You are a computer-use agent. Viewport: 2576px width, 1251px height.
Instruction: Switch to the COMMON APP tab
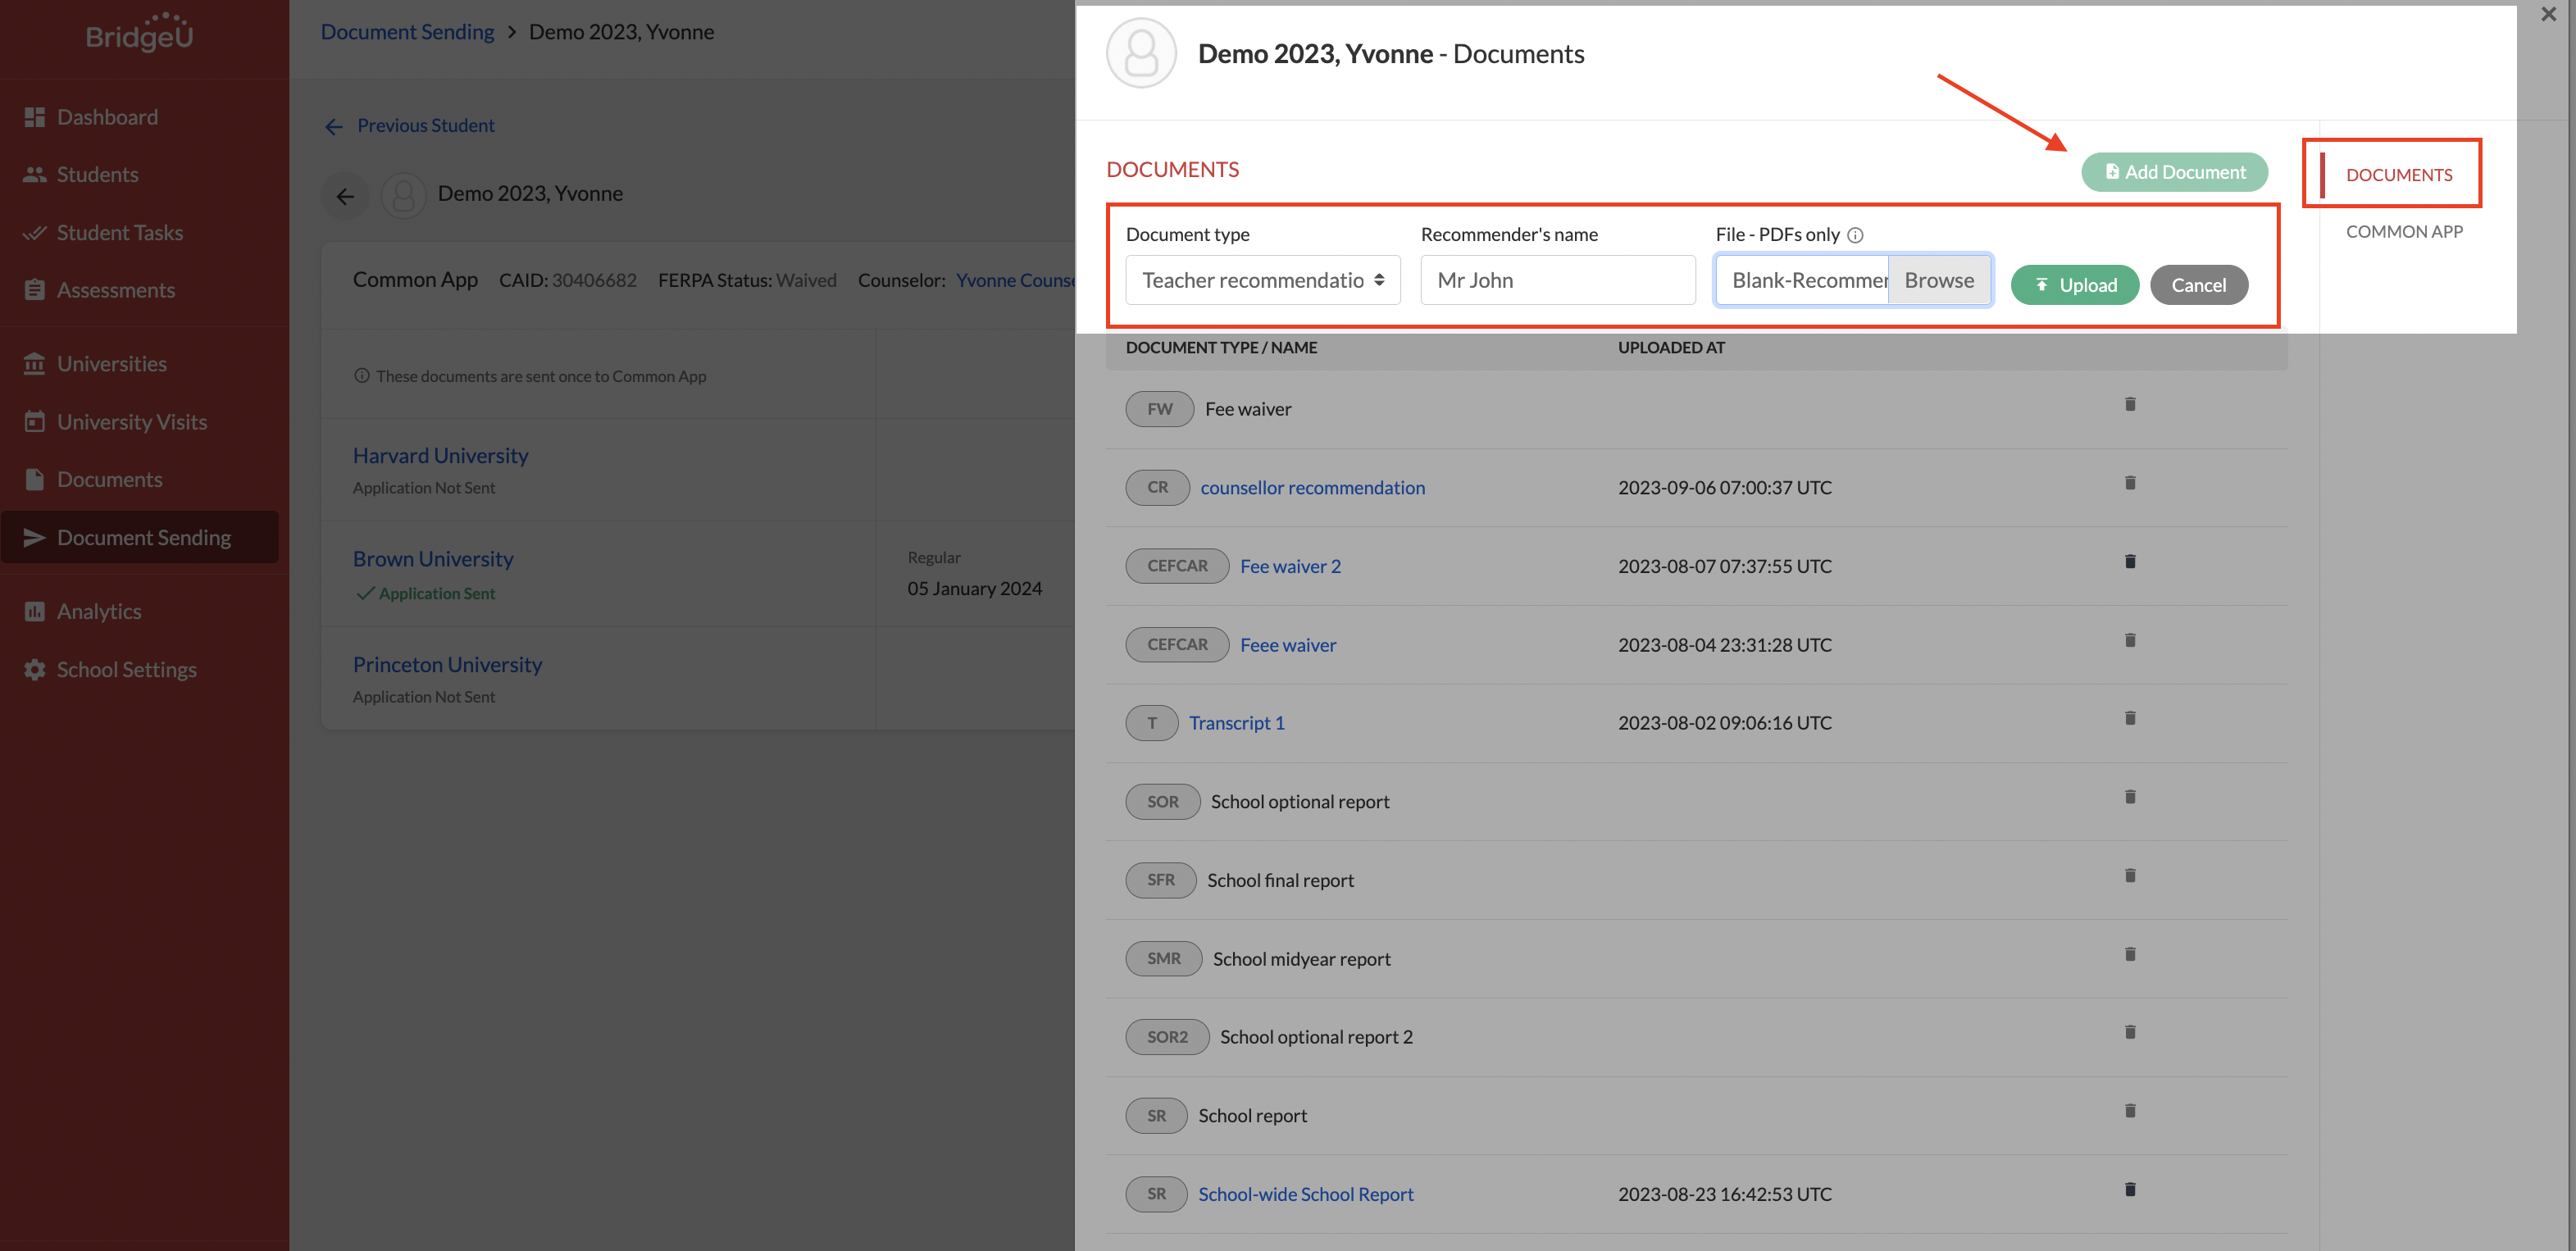tap(2404, 232)
